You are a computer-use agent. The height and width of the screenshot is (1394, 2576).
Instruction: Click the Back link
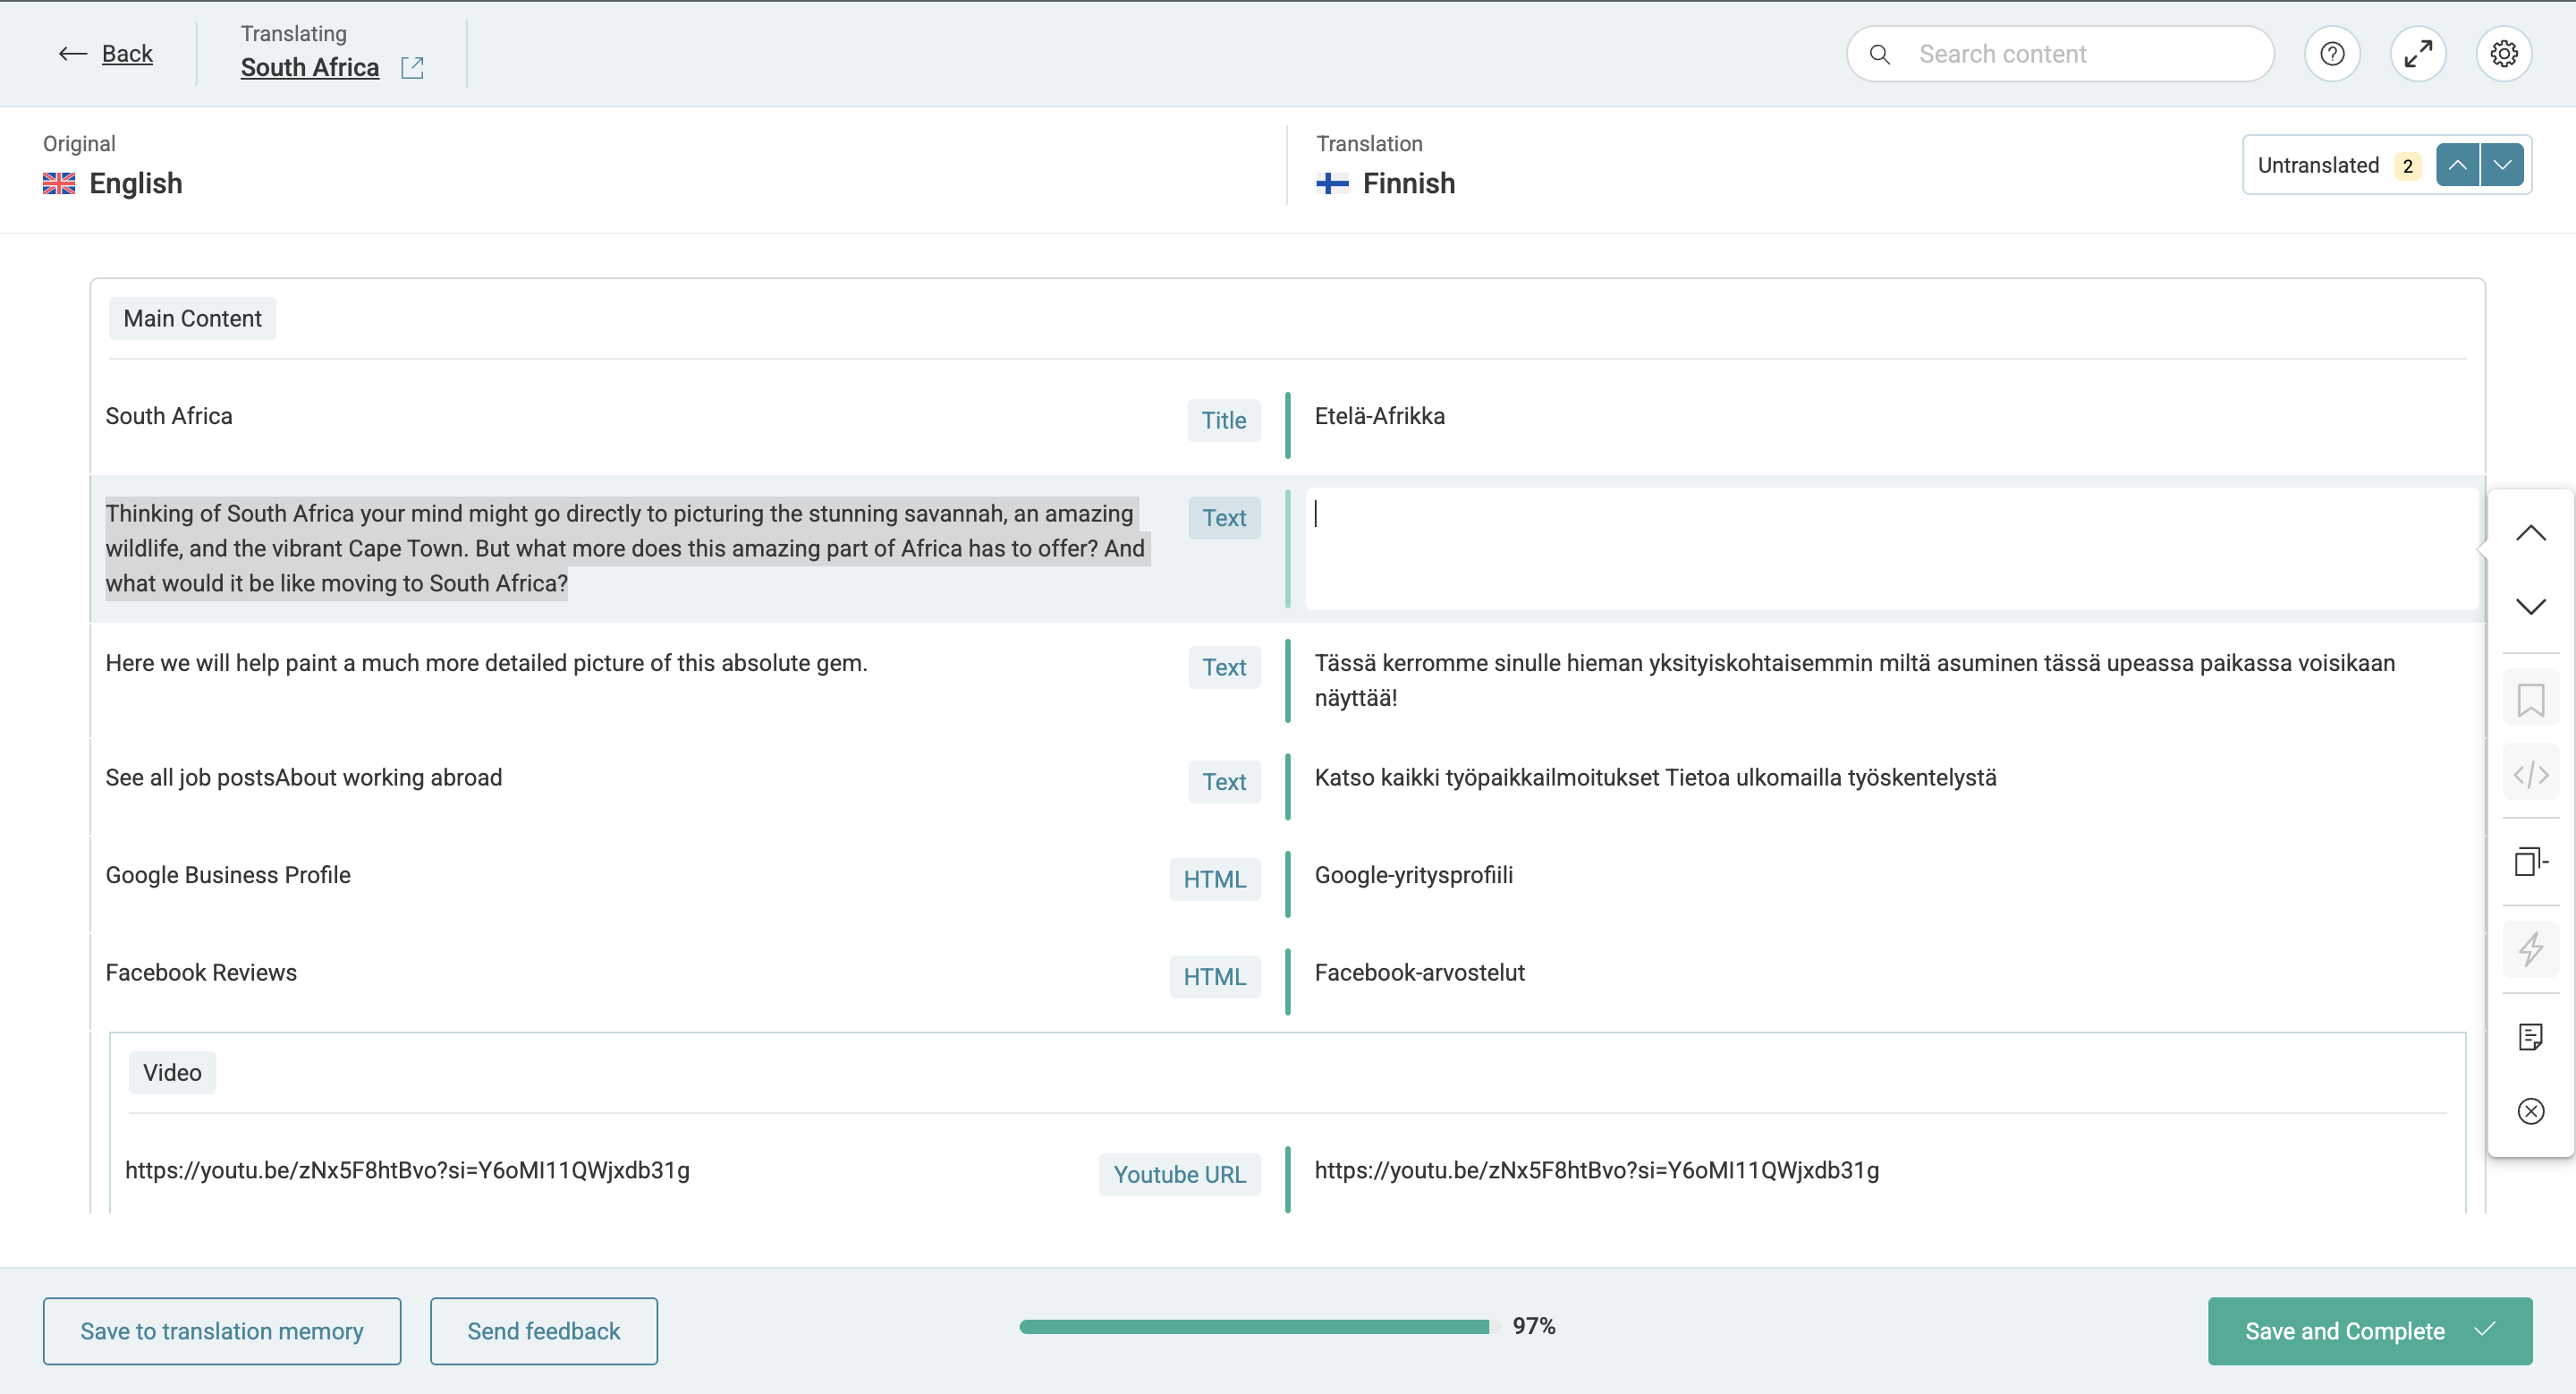(x=127, y=54)
